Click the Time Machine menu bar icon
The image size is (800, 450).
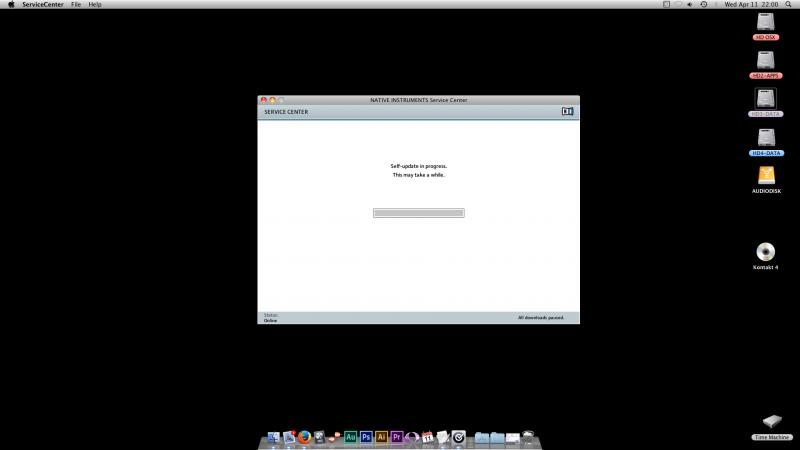pyautogui.click(x=704, y=4)
